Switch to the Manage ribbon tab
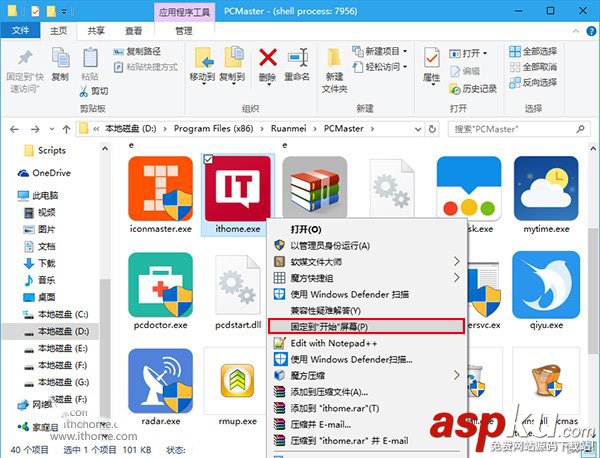Screen dimensions: 600x458 point(184,31)
